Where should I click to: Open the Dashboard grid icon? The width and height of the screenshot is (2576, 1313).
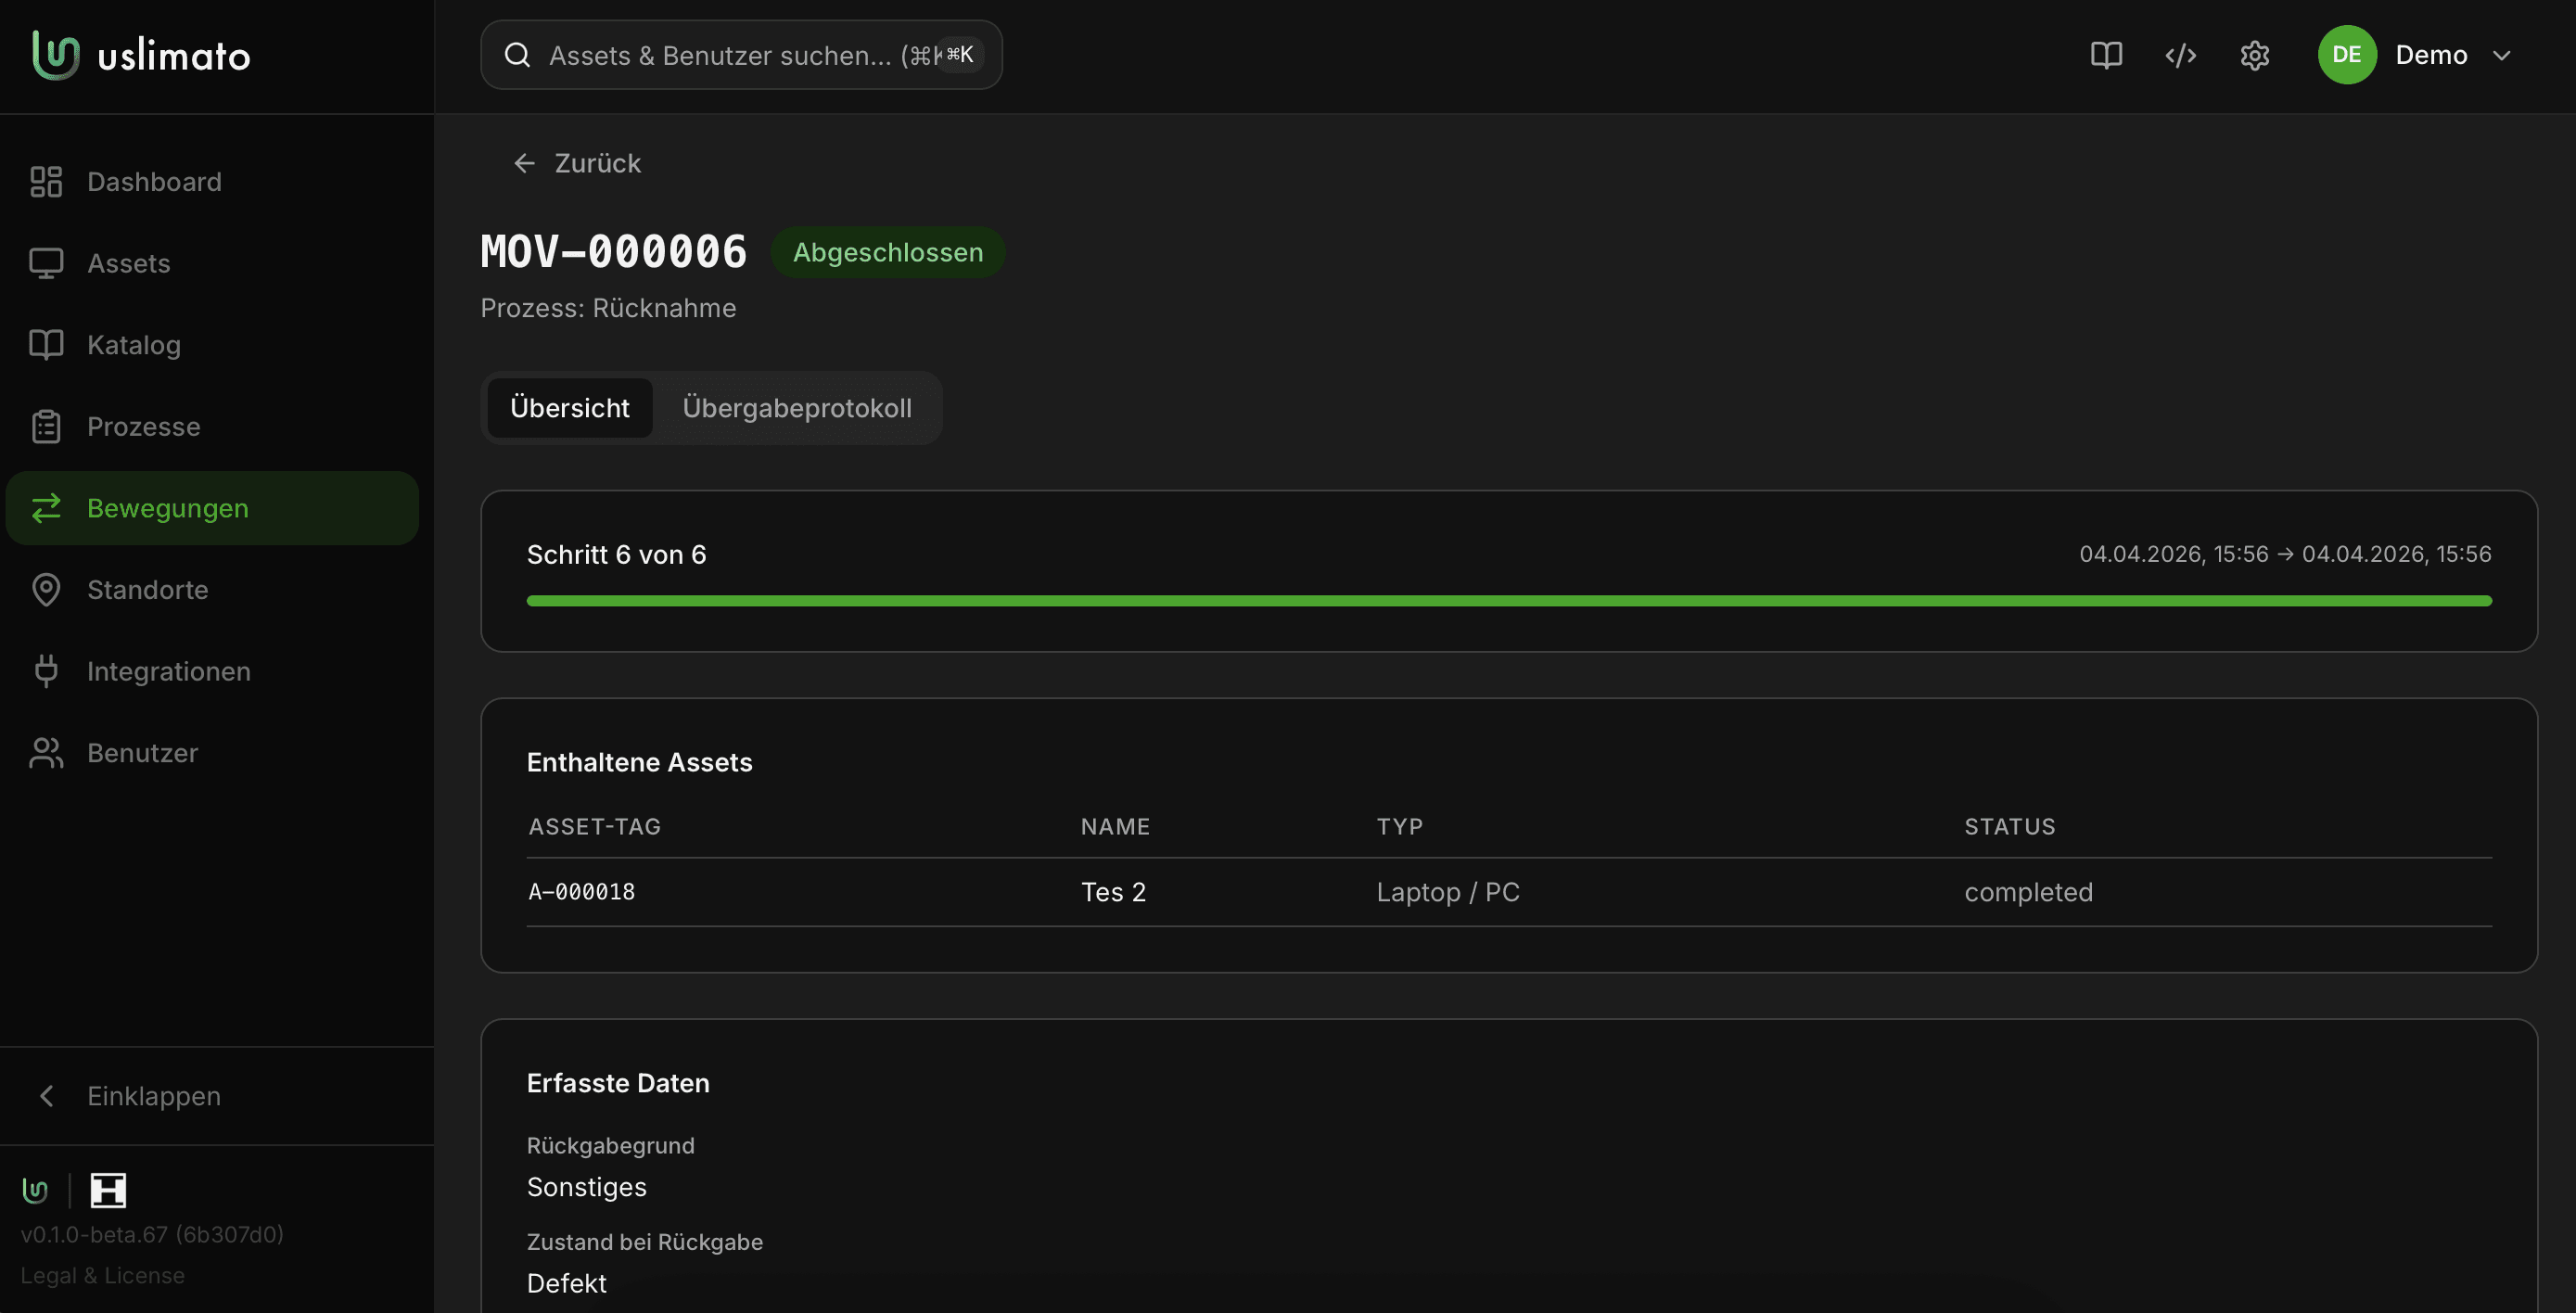click(x=46, y=182)
